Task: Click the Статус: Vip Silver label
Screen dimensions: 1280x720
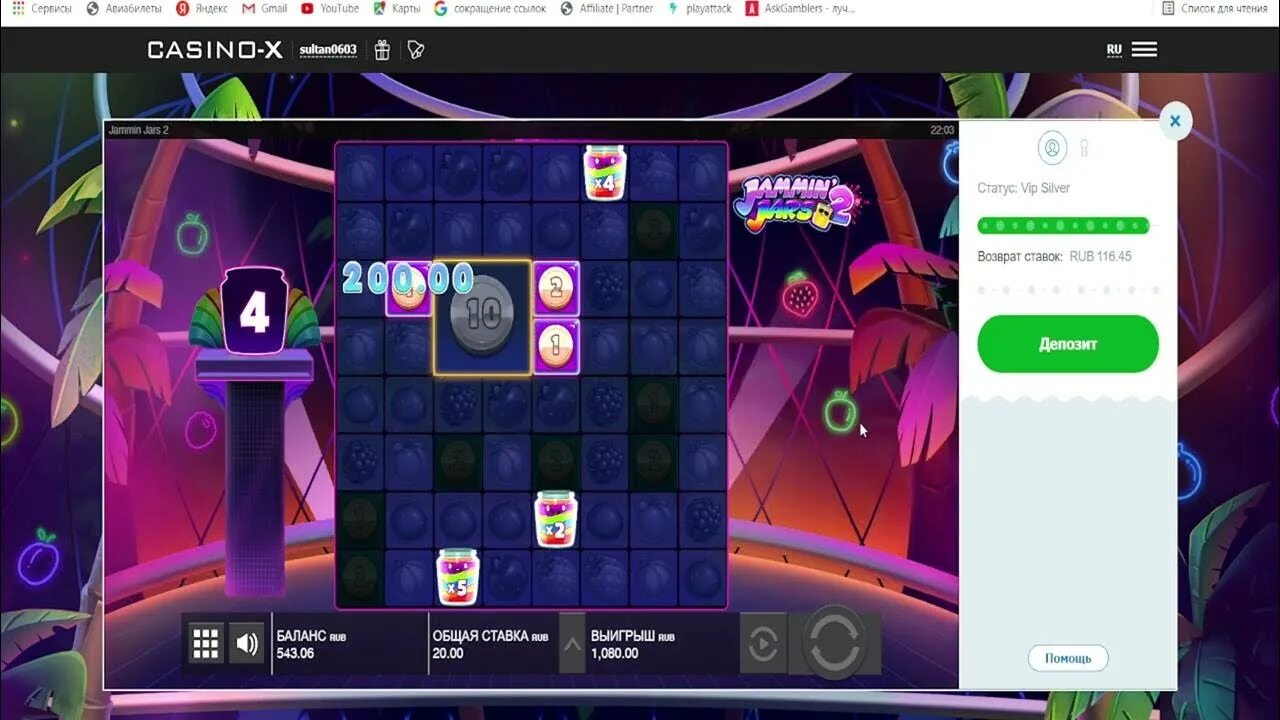Action: [1023, 188]
